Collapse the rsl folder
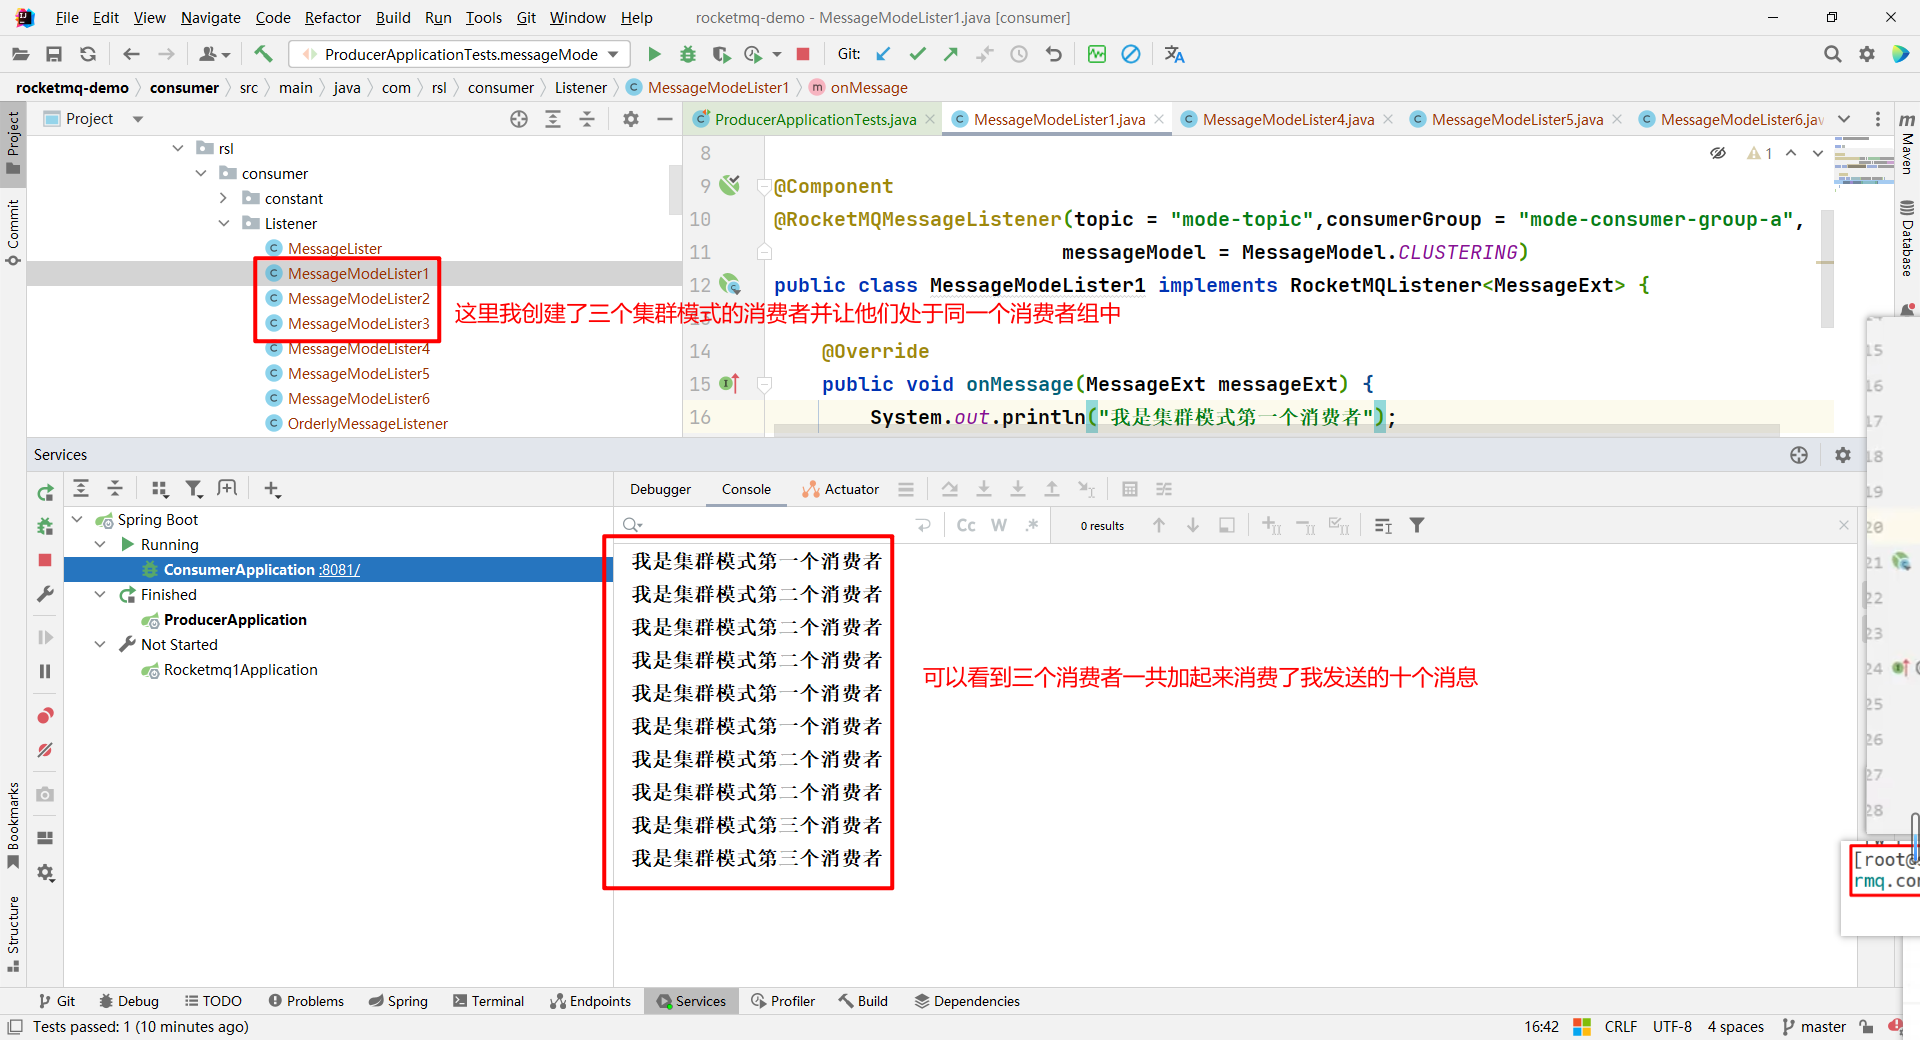Viewport: 1920px width, 1040px height. pos(178,148)
